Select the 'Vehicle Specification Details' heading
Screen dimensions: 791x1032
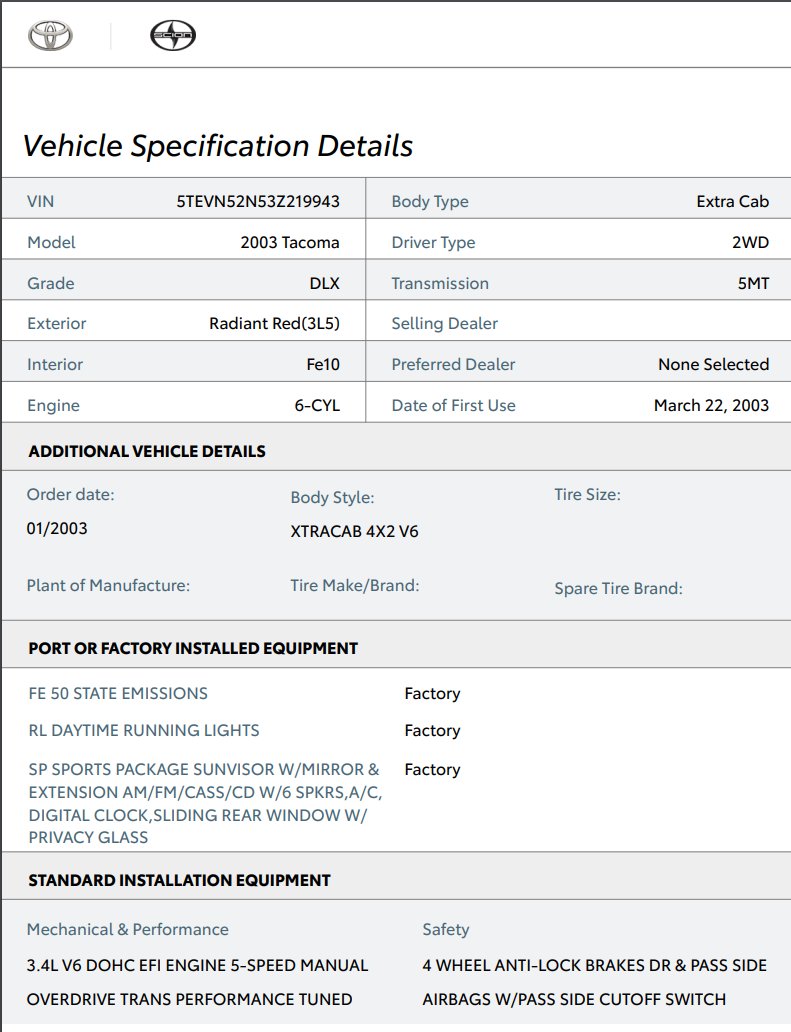click(218, 146)
